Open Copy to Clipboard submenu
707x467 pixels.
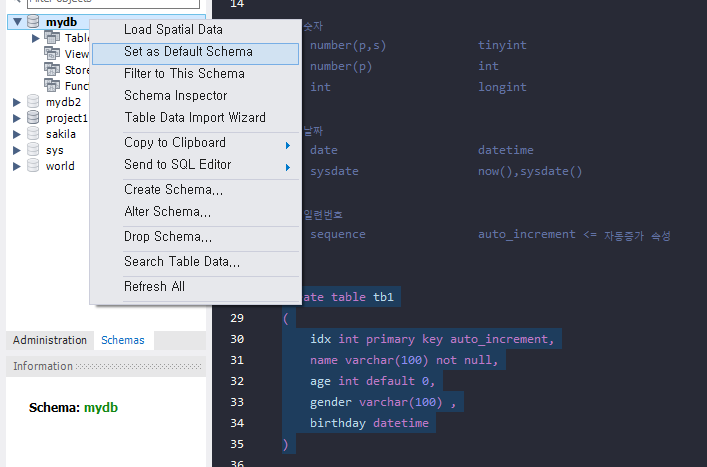coord(195,143)
